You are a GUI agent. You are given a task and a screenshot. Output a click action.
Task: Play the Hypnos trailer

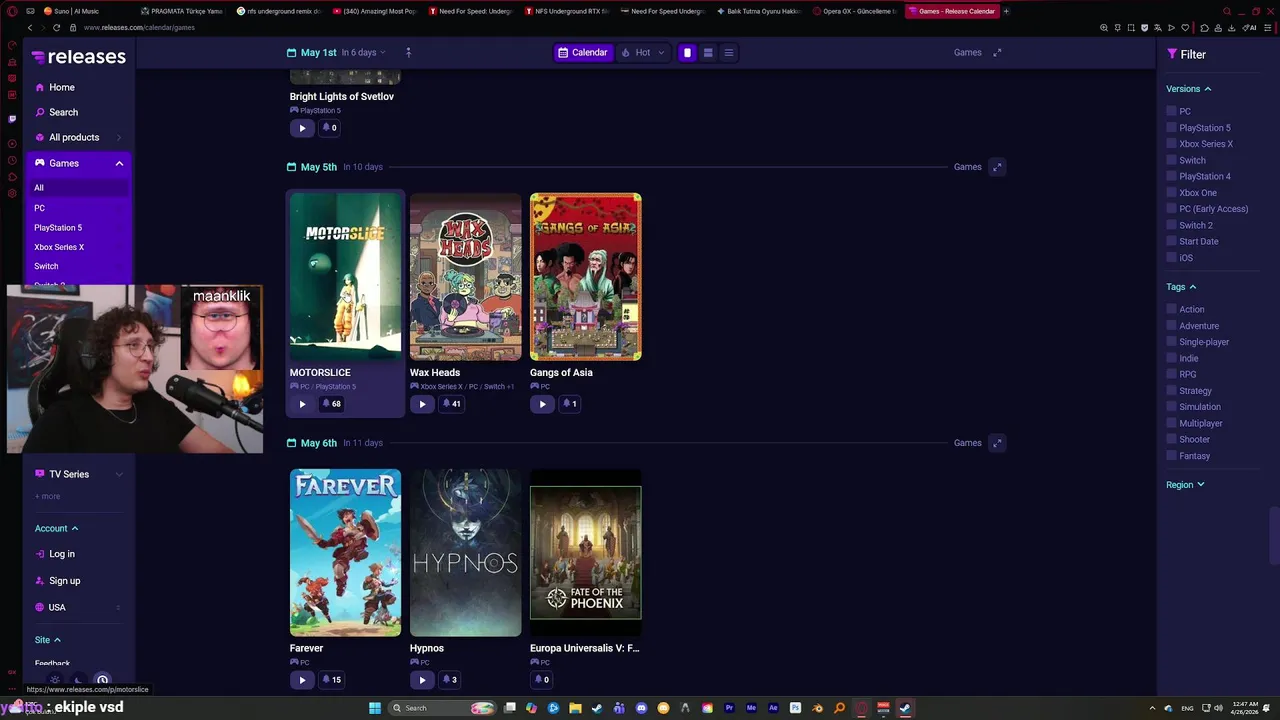pyautogui.click(x=422, y=680)
